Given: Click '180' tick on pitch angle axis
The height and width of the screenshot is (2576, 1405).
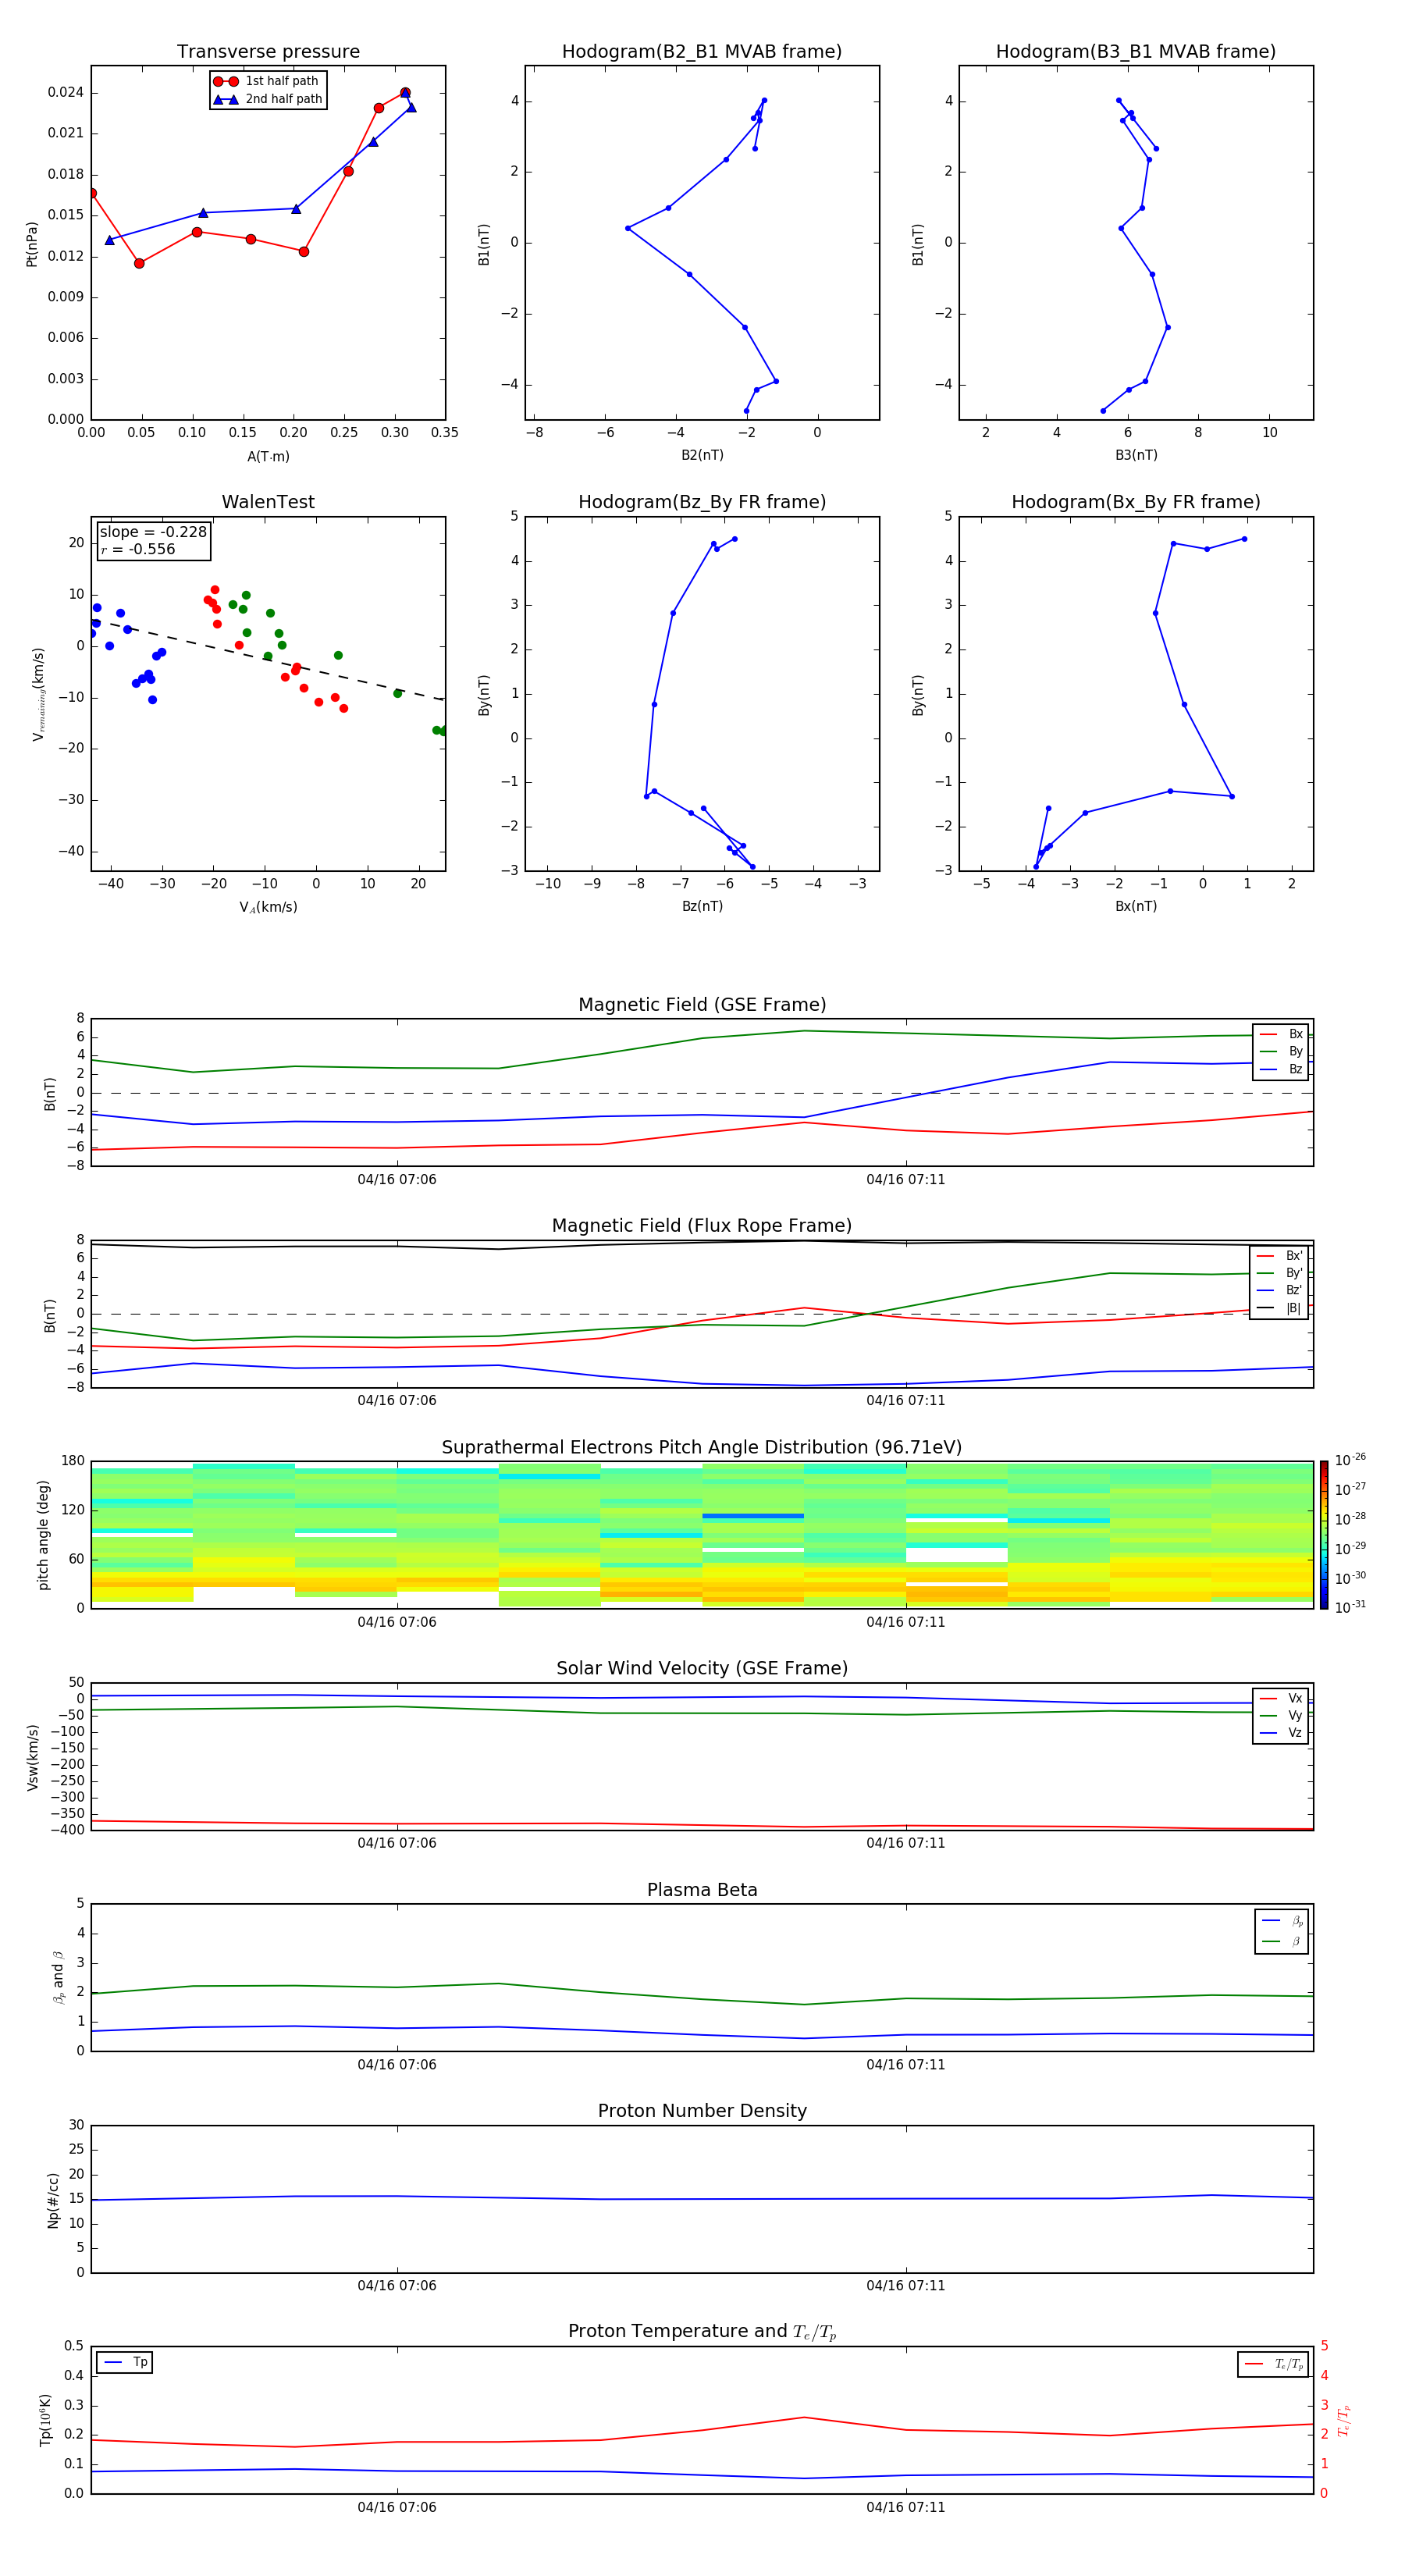Looking at the screenshot, I should pyautogui.click(x=73, y=1461).
